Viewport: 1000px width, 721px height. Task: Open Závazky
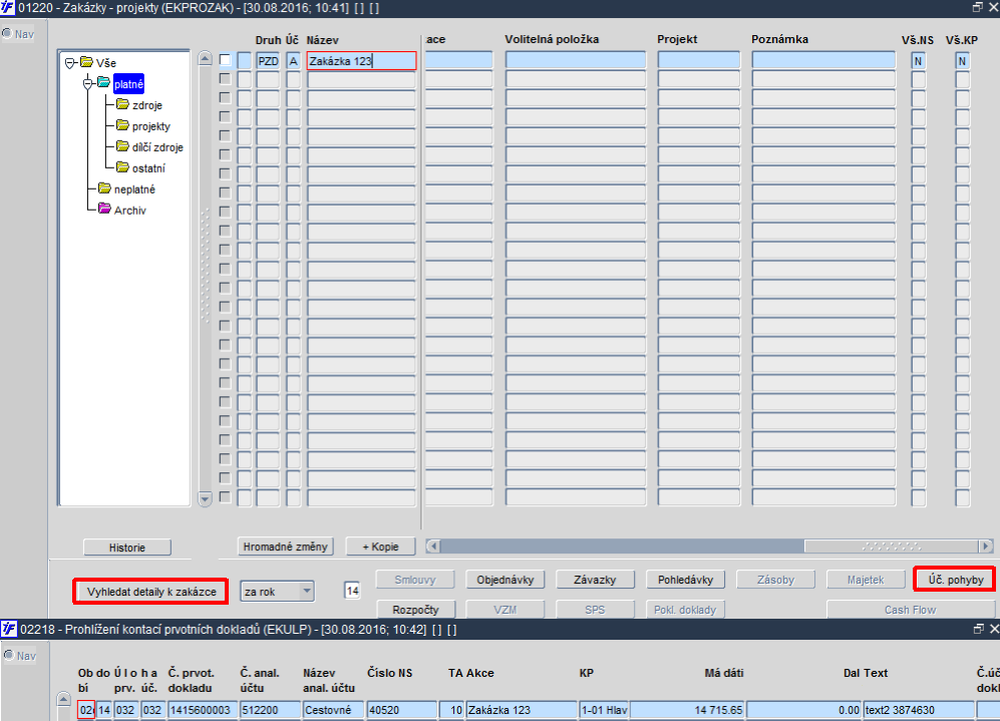click(x=595, y=579)
